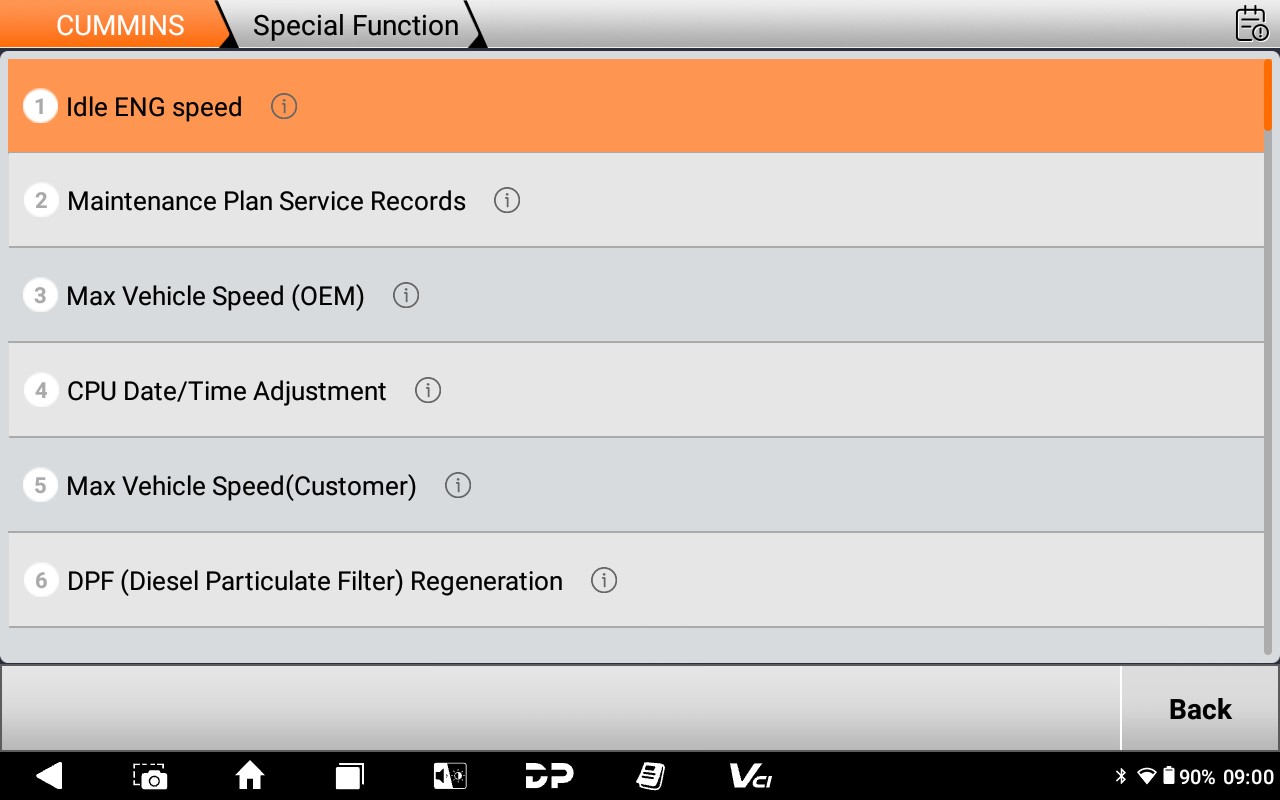This screenshot has height=800, width=1280.
Task: Show info for Max Vehicle Speed(Customer)
Action: coord(458,486)
